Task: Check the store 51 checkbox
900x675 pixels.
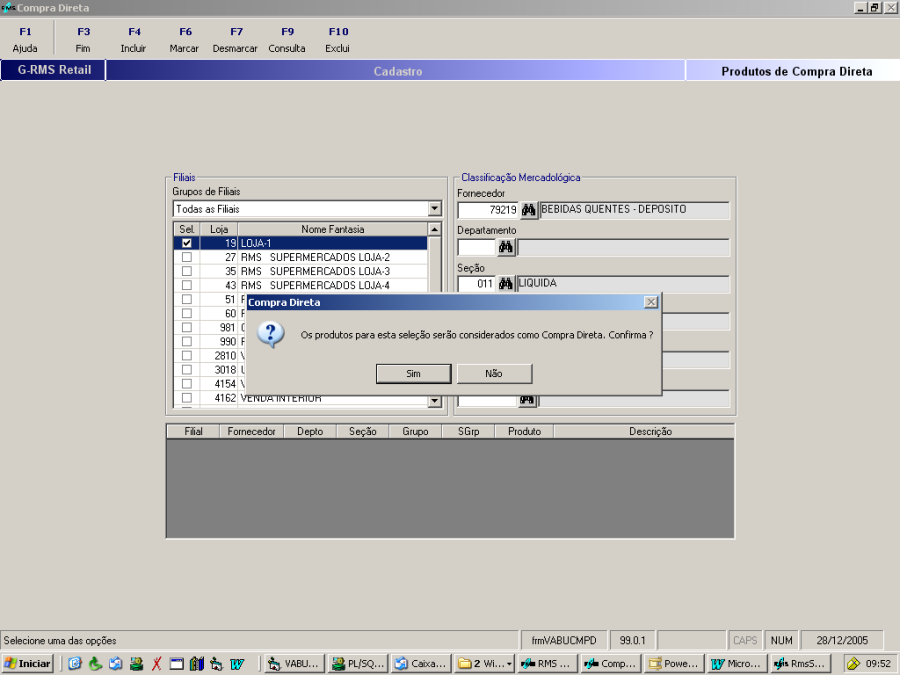Action: 187,300
